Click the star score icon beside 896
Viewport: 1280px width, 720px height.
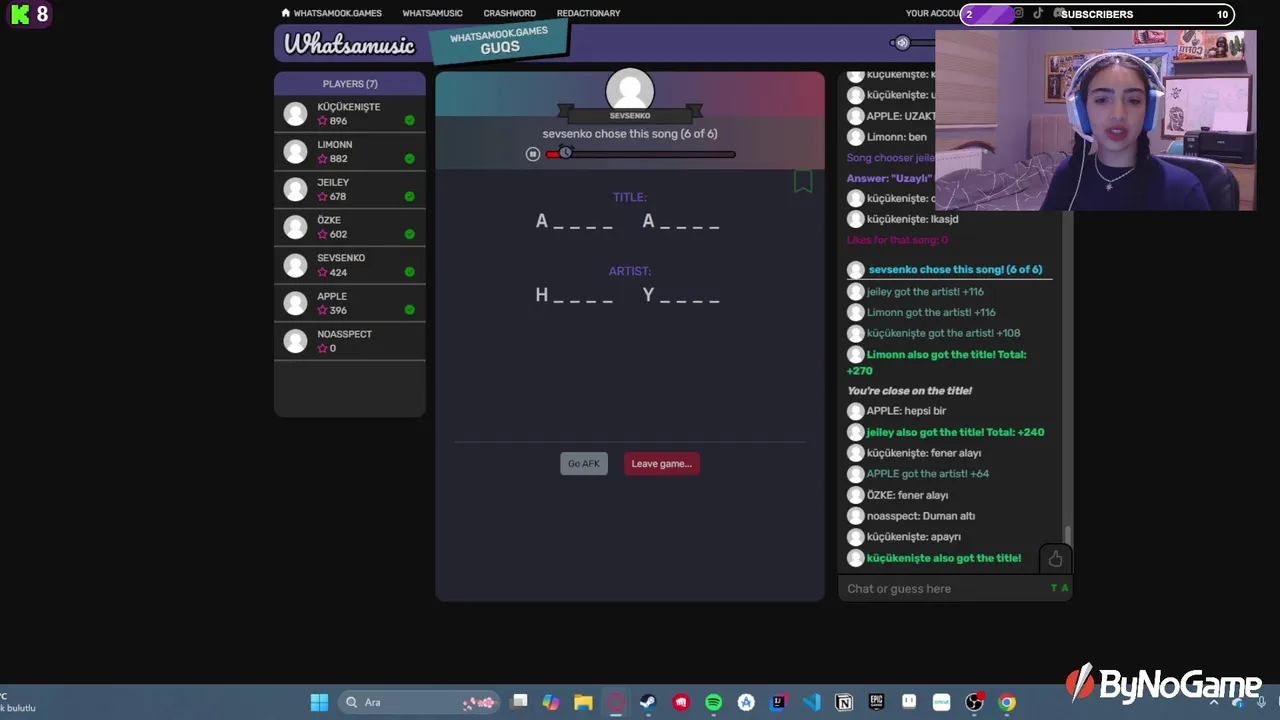pos(323,121)
